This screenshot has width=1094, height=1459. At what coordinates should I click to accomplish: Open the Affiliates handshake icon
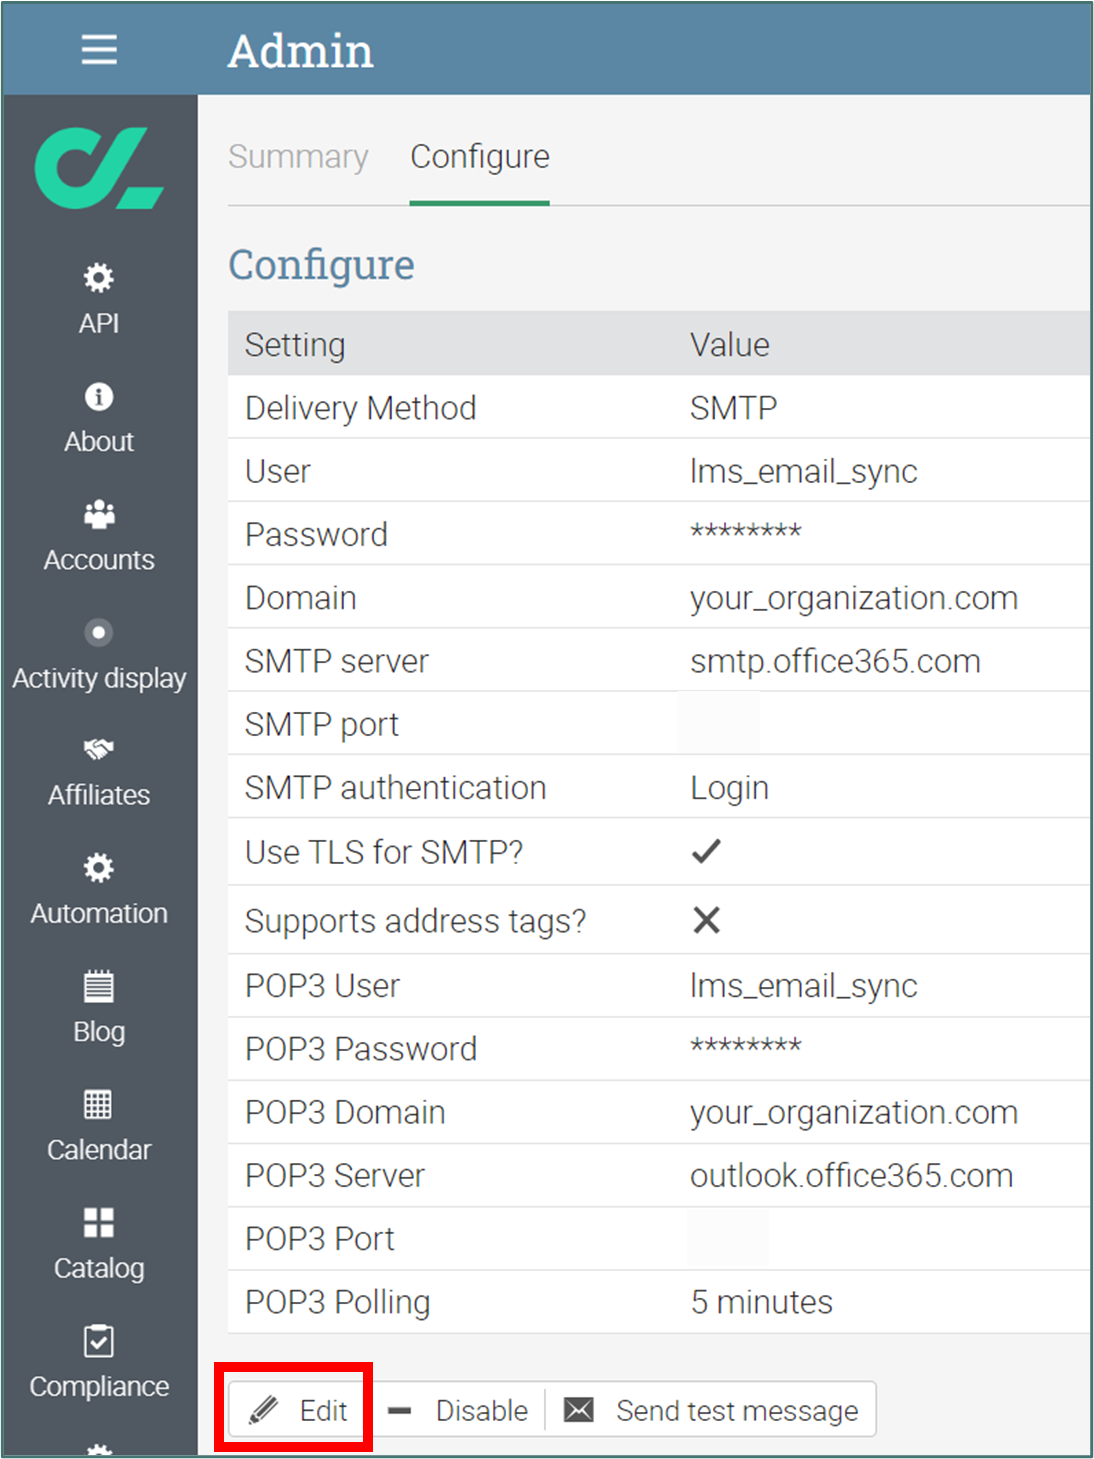(x=99, y=749)
